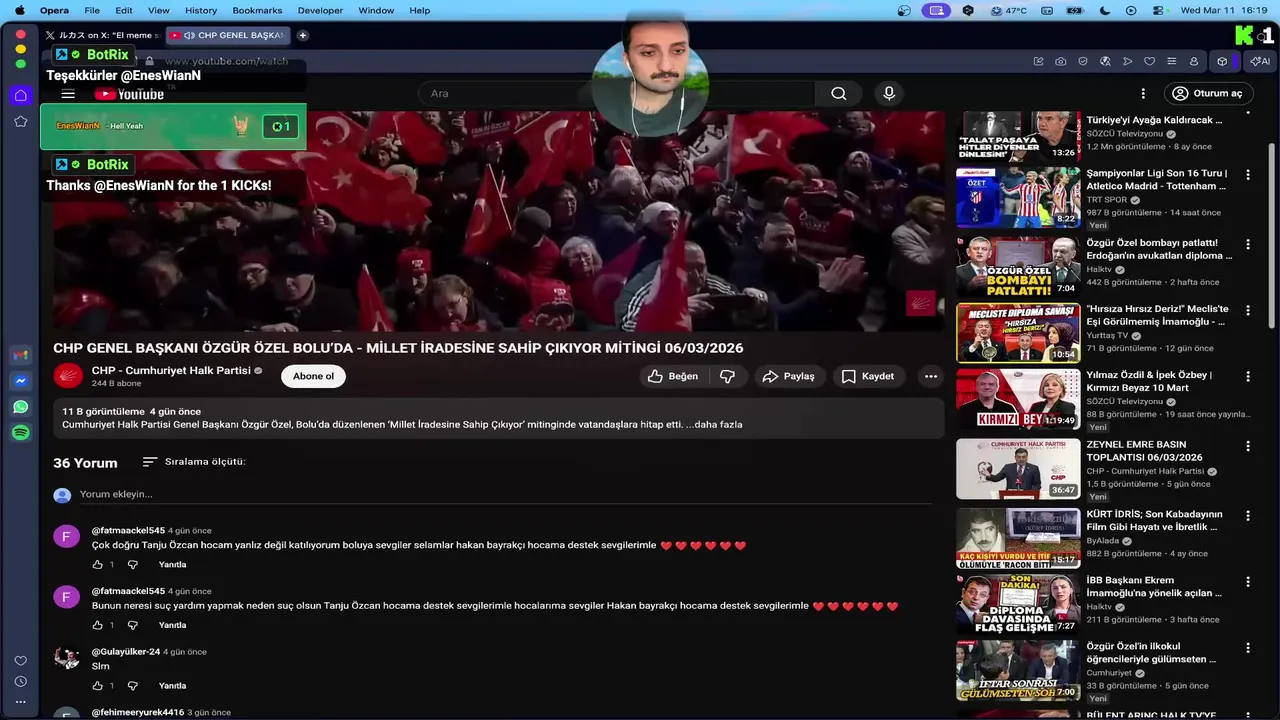Click the Abone ol subscribe button

[x=313, y=376]
